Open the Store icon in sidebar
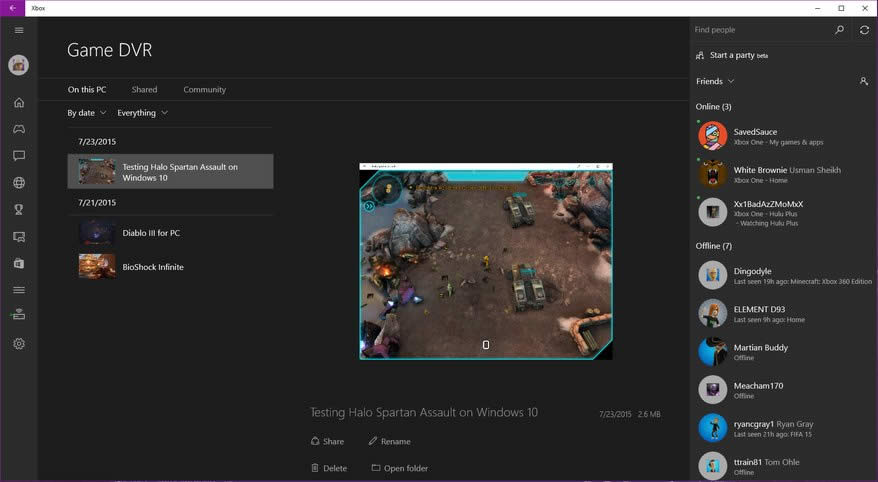Viewport: 878px width, 482px height. (18, 263)
